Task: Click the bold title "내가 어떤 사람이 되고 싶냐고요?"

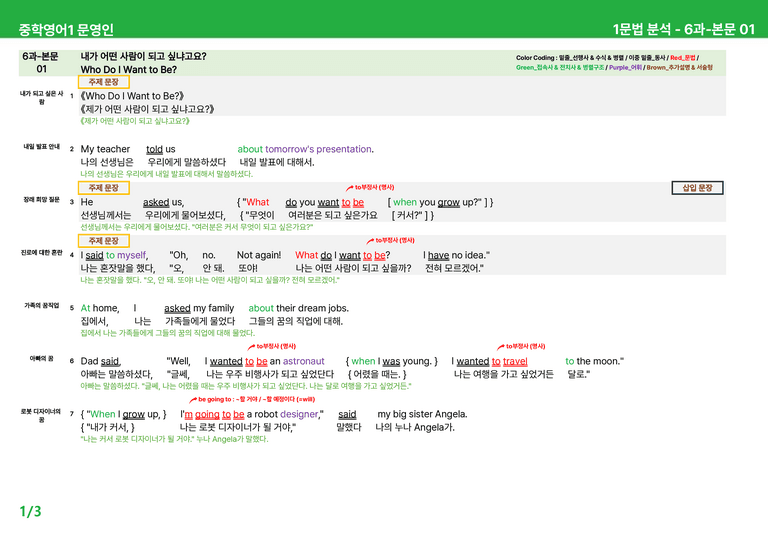Action: (144, 56)
